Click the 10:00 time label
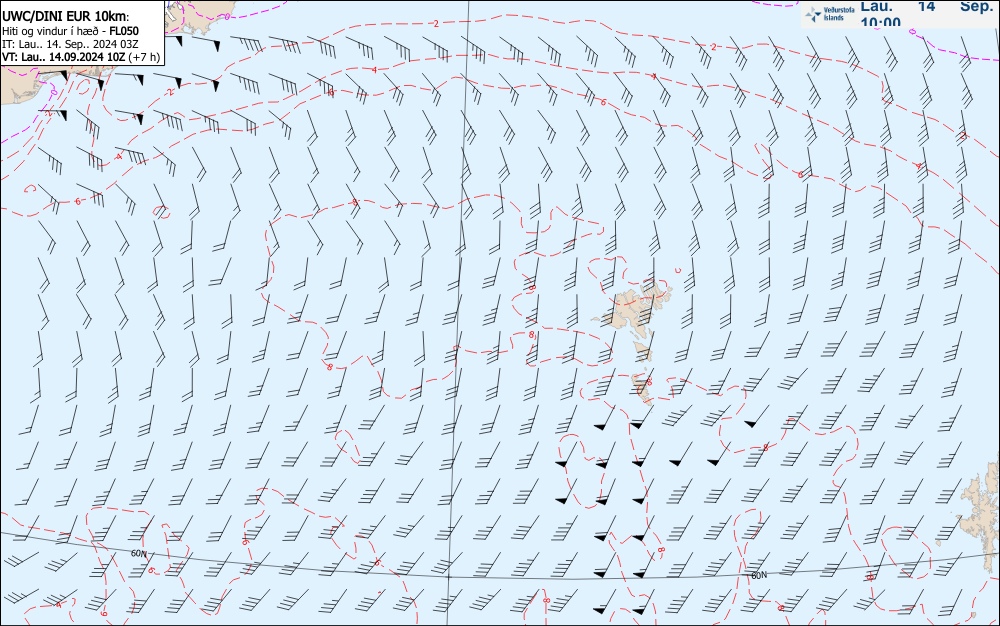Screen dimensions: 1000x626 click(880, 22)
